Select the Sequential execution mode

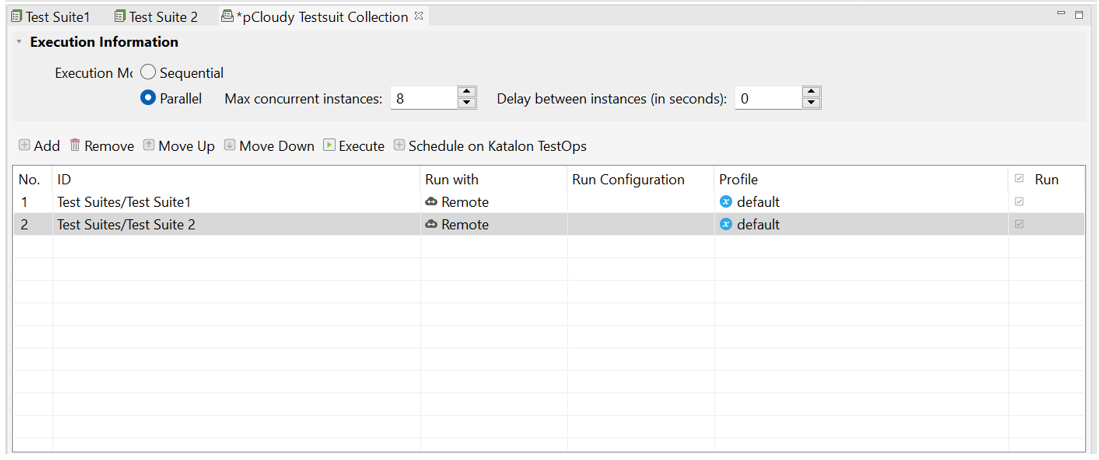click(148, 73)
